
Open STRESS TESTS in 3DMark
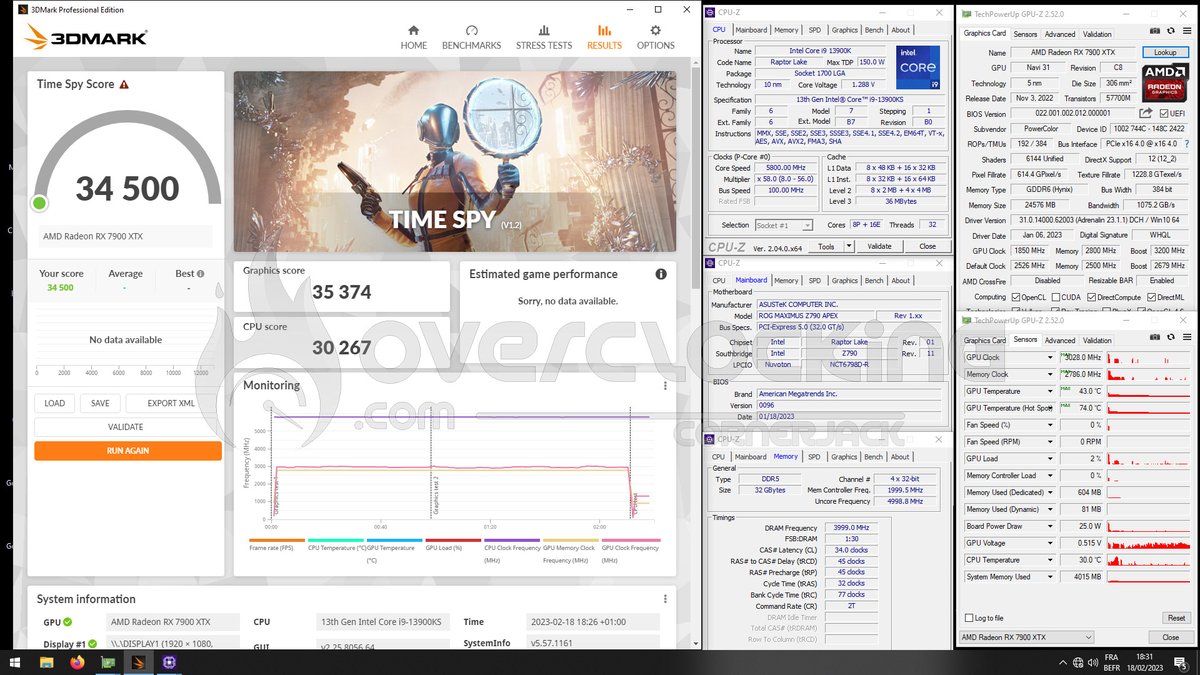[x=544, y=37]
